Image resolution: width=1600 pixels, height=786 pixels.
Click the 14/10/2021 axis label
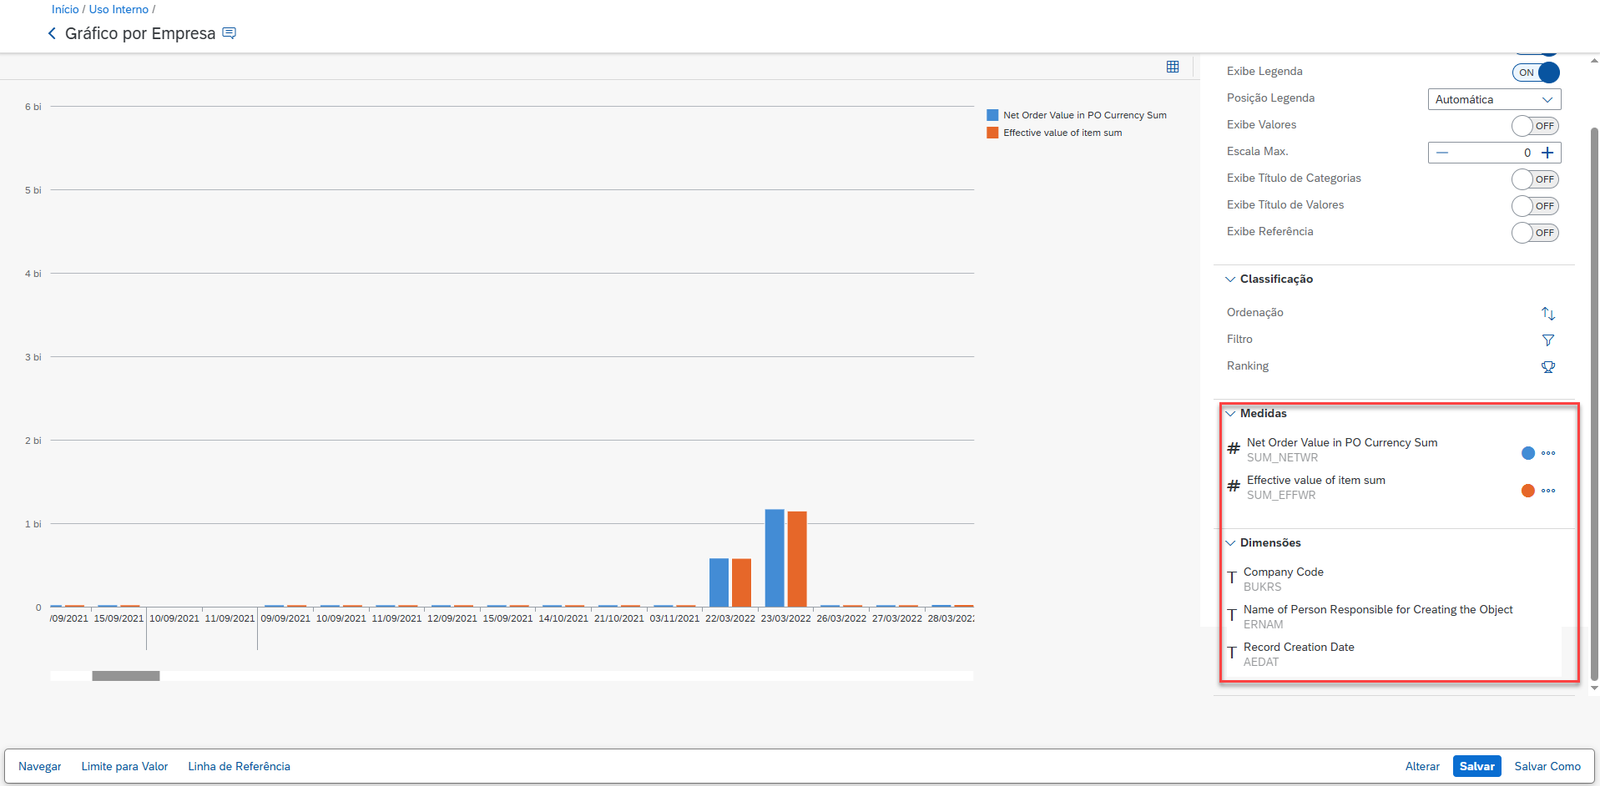(x=563, y=619)
